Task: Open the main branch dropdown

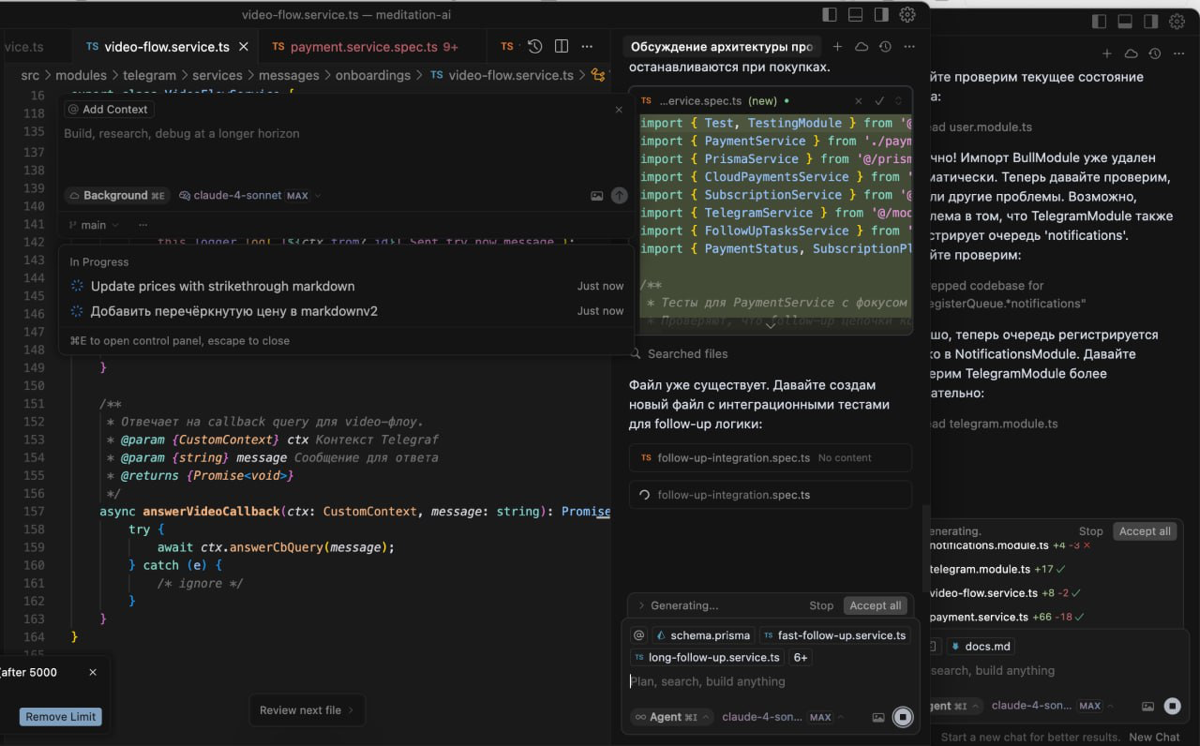Action: (94, 225)
